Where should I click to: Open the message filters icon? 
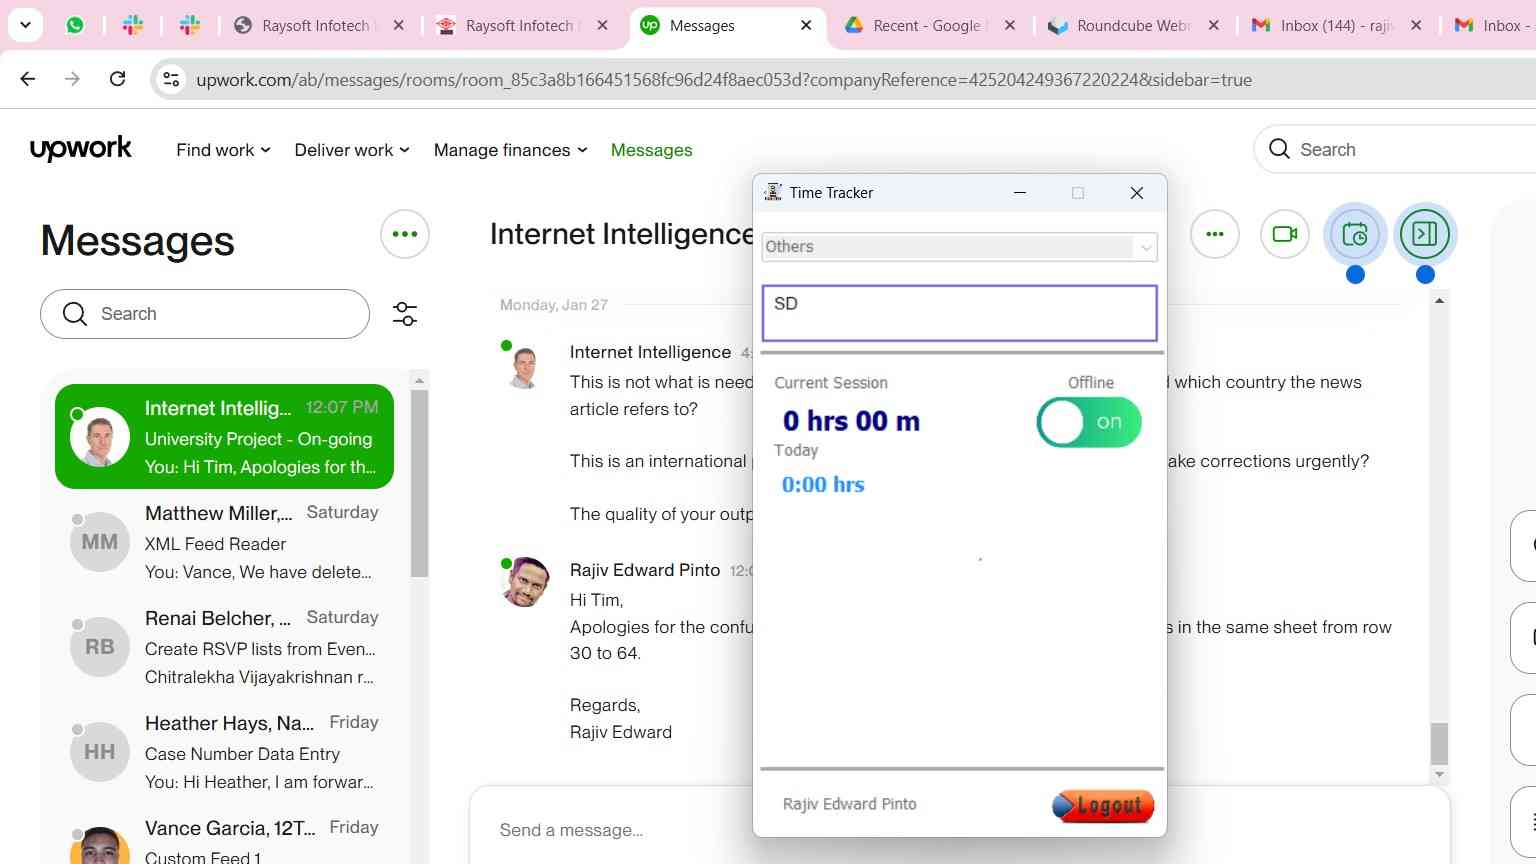(405, 314)
